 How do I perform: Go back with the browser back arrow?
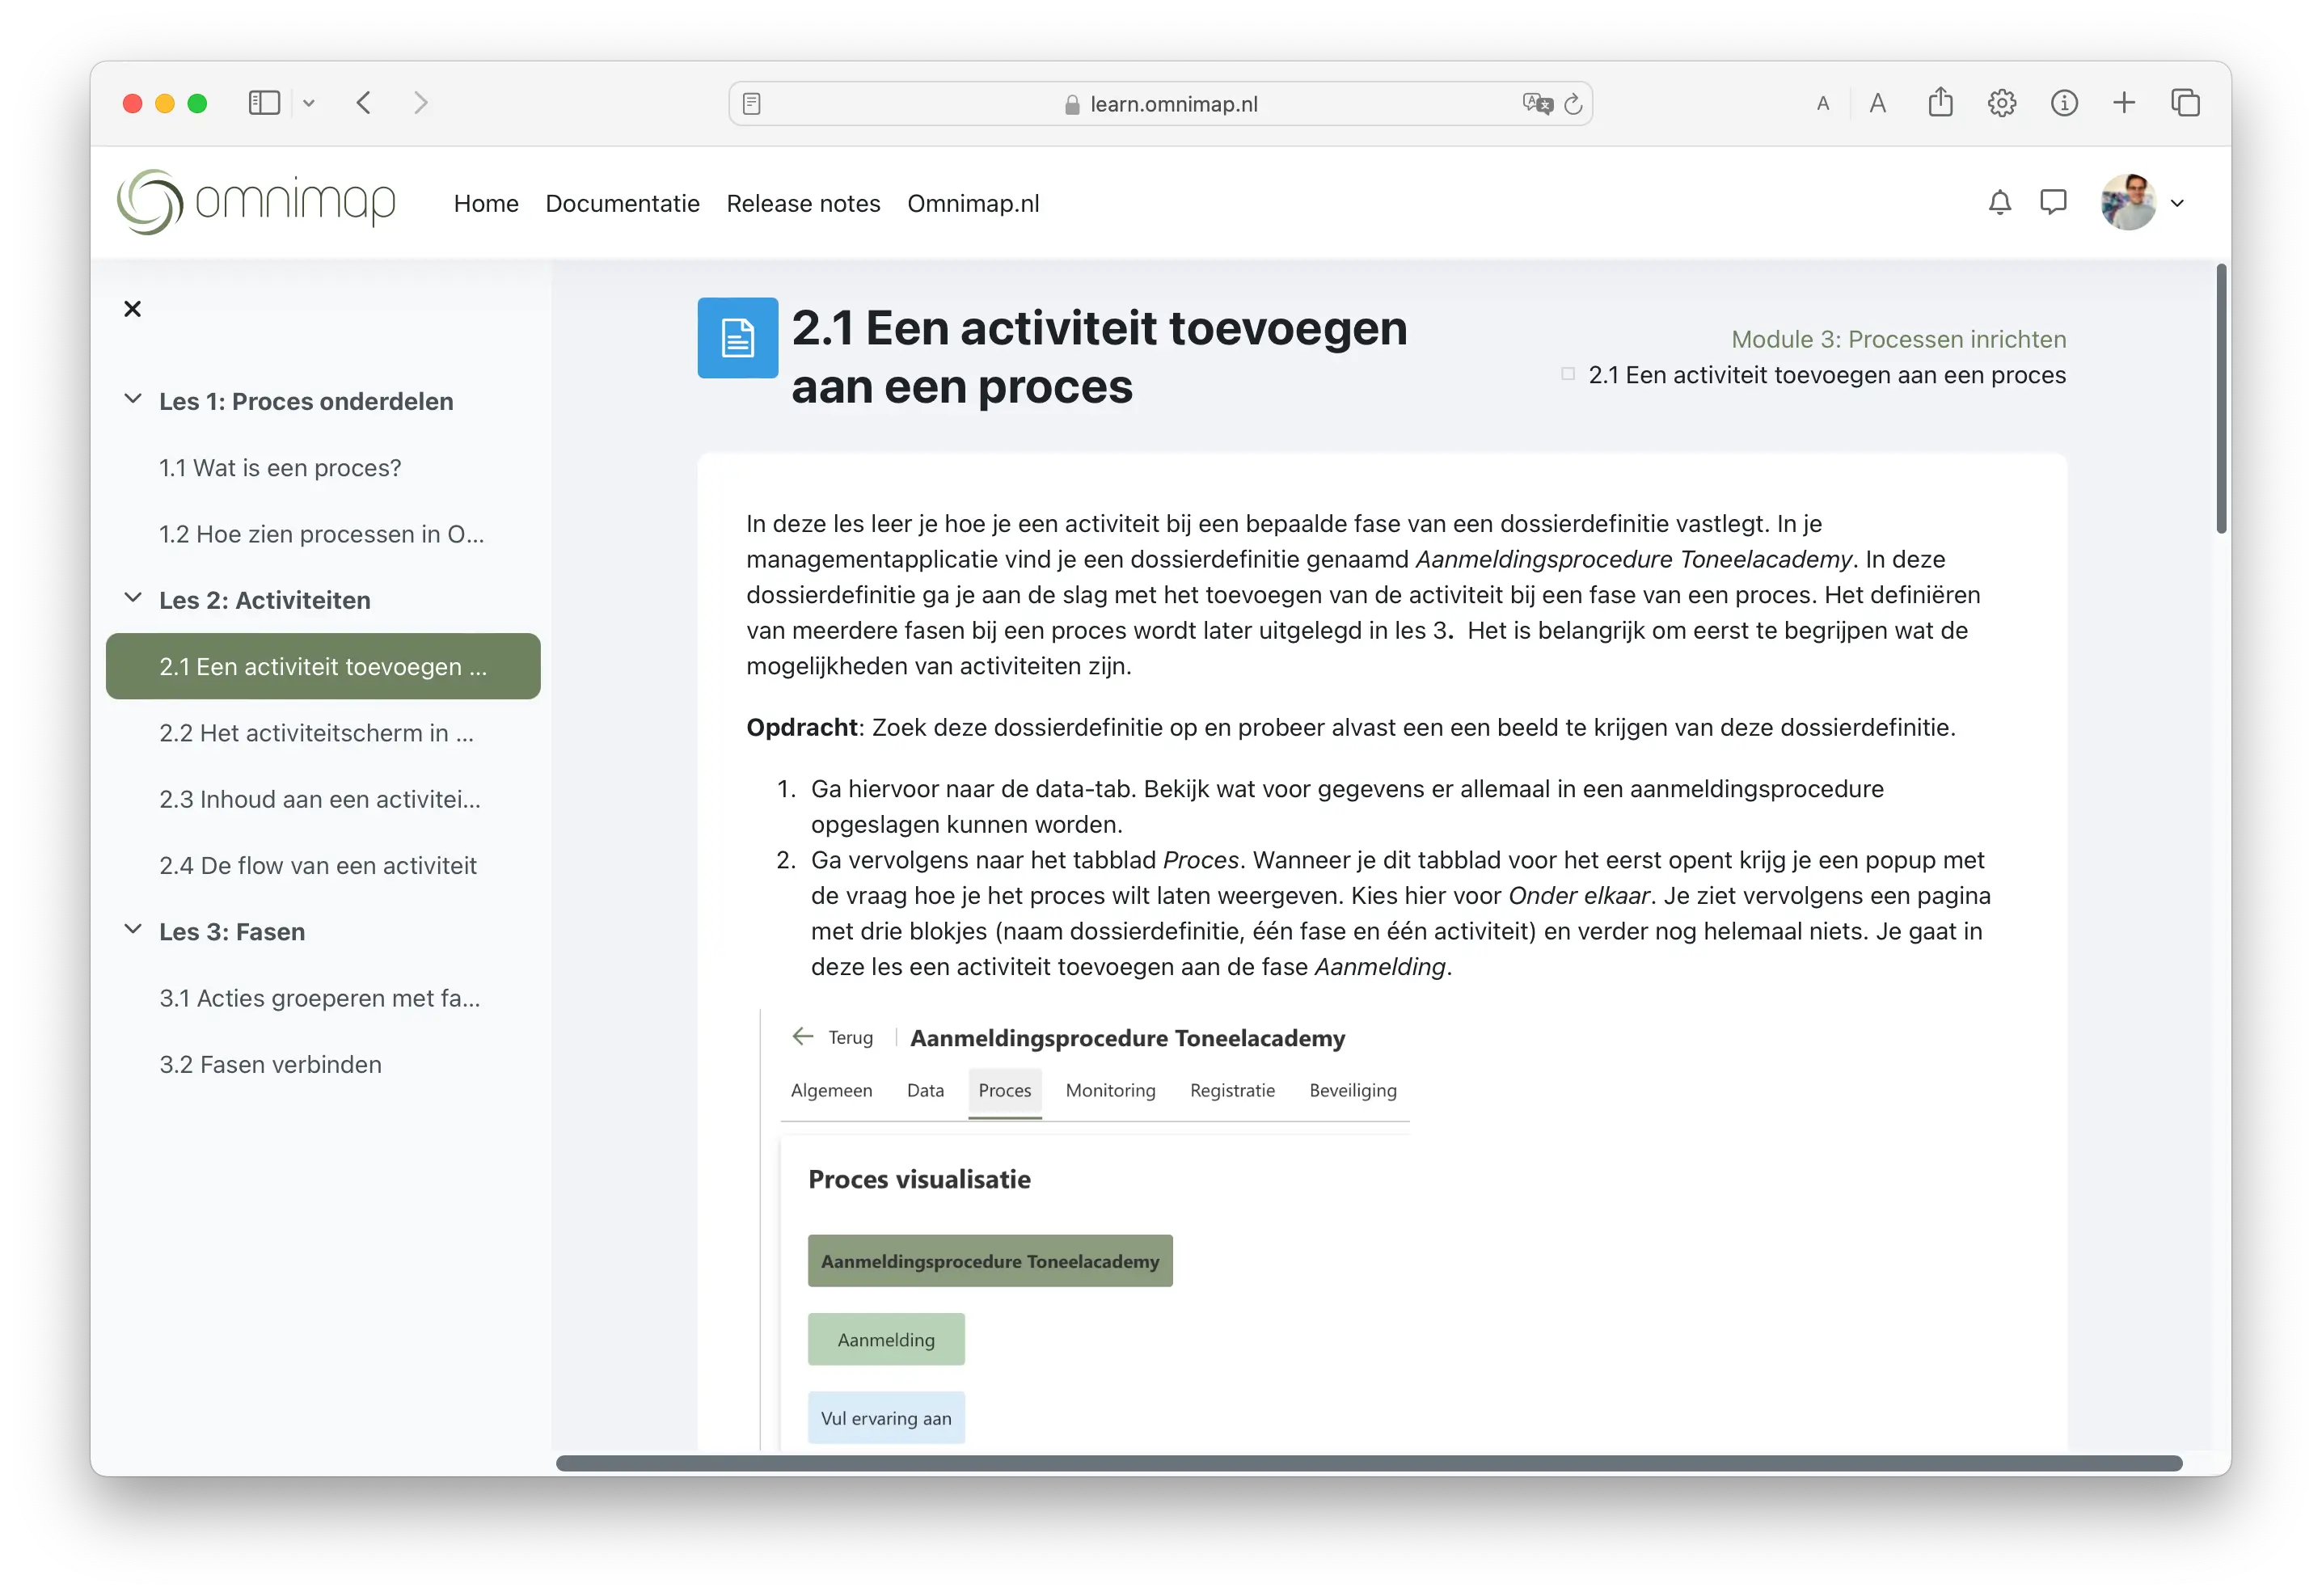coord(364,103)
